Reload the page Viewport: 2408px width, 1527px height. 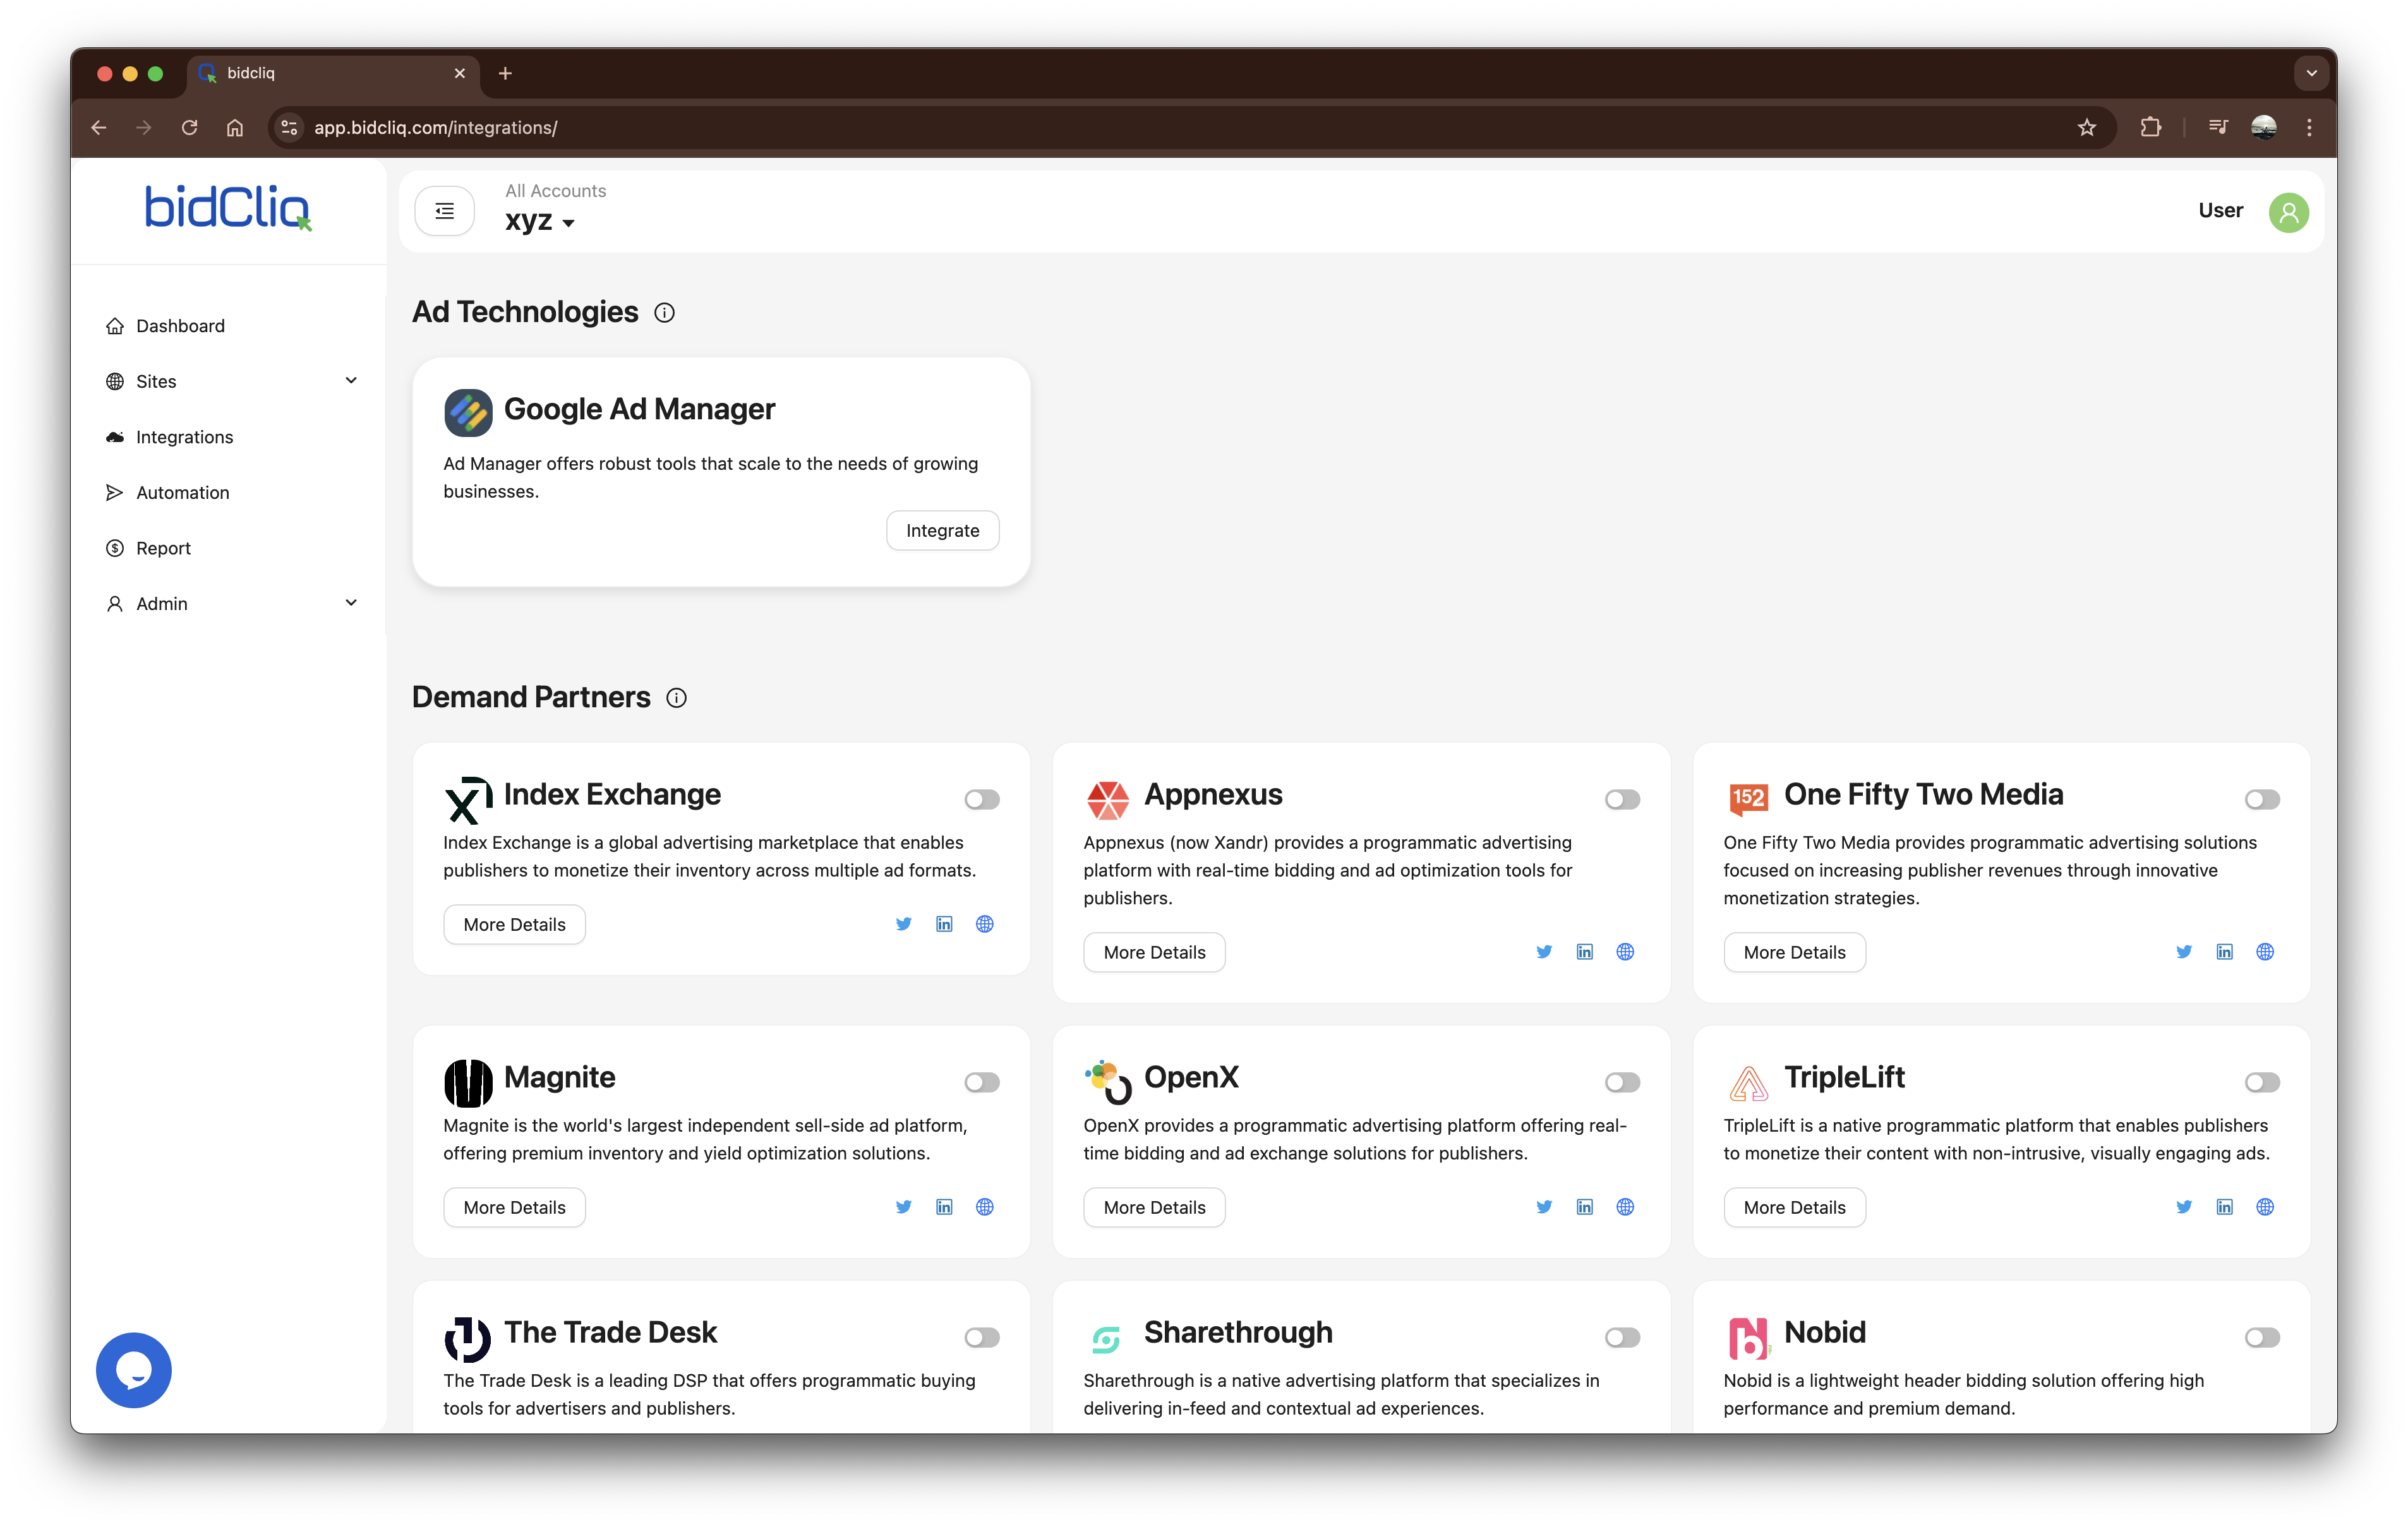tap(189, 128)
